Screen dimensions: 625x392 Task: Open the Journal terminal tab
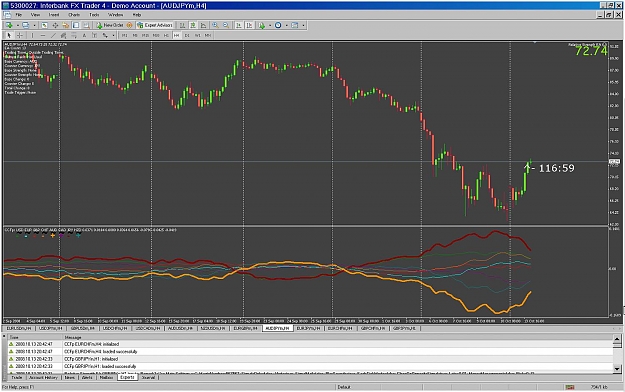(x=148, y=377)
